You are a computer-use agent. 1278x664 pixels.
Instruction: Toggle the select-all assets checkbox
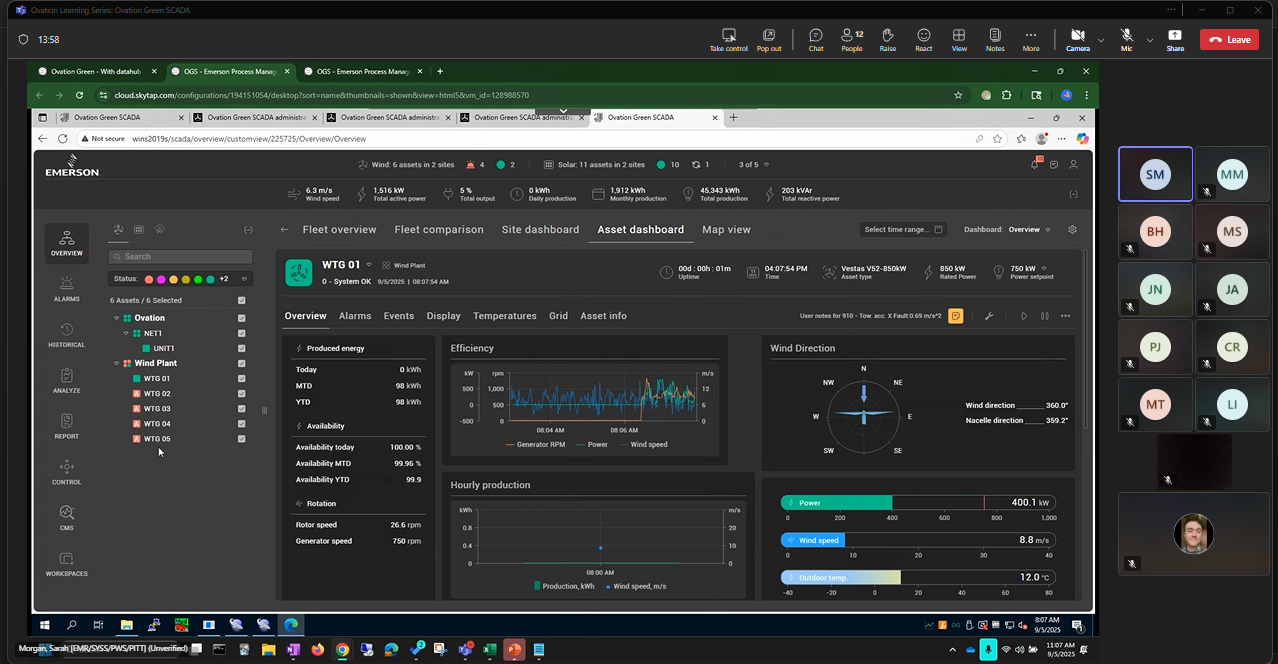[x=241, y=300]
